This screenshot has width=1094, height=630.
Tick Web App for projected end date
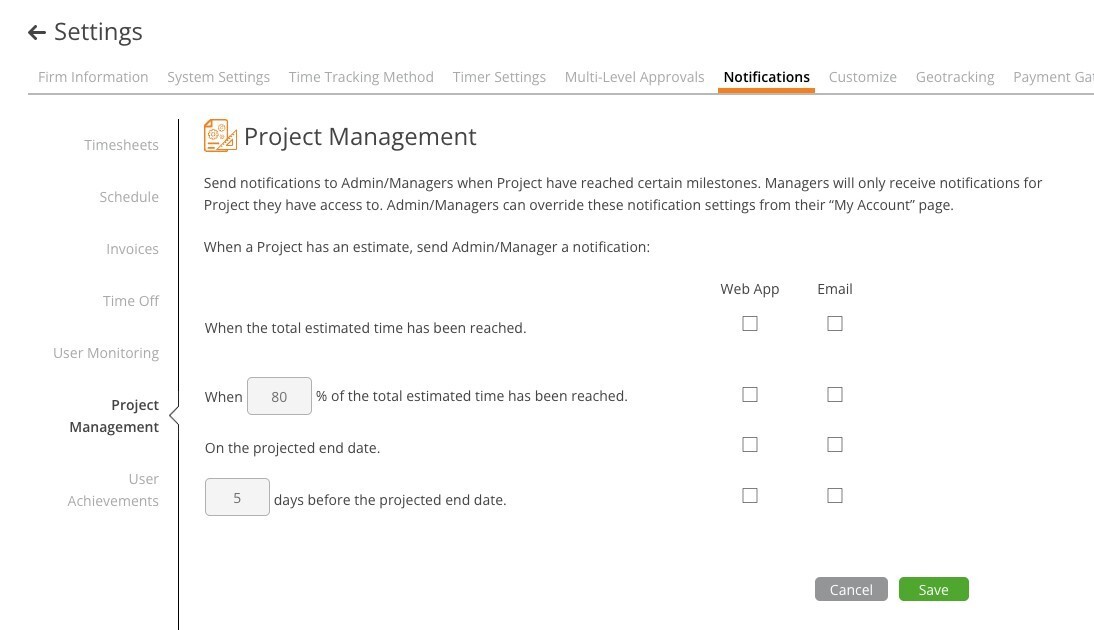[749, 444]
